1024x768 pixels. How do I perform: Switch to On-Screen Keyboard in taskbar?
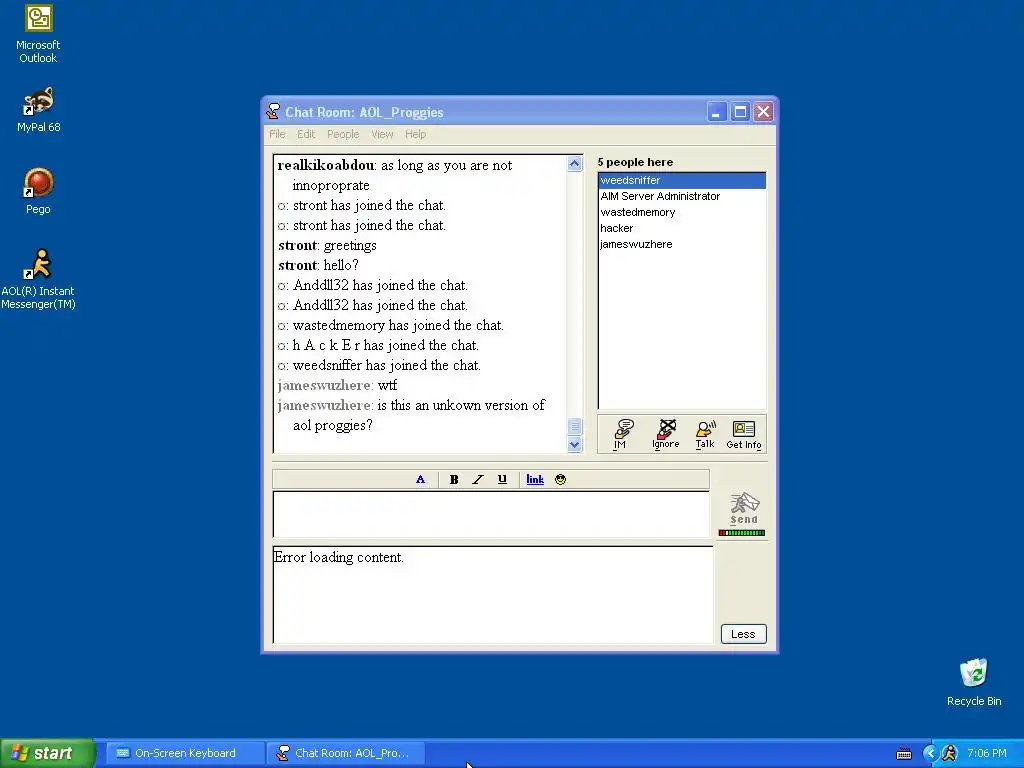[x=185, y=753]
